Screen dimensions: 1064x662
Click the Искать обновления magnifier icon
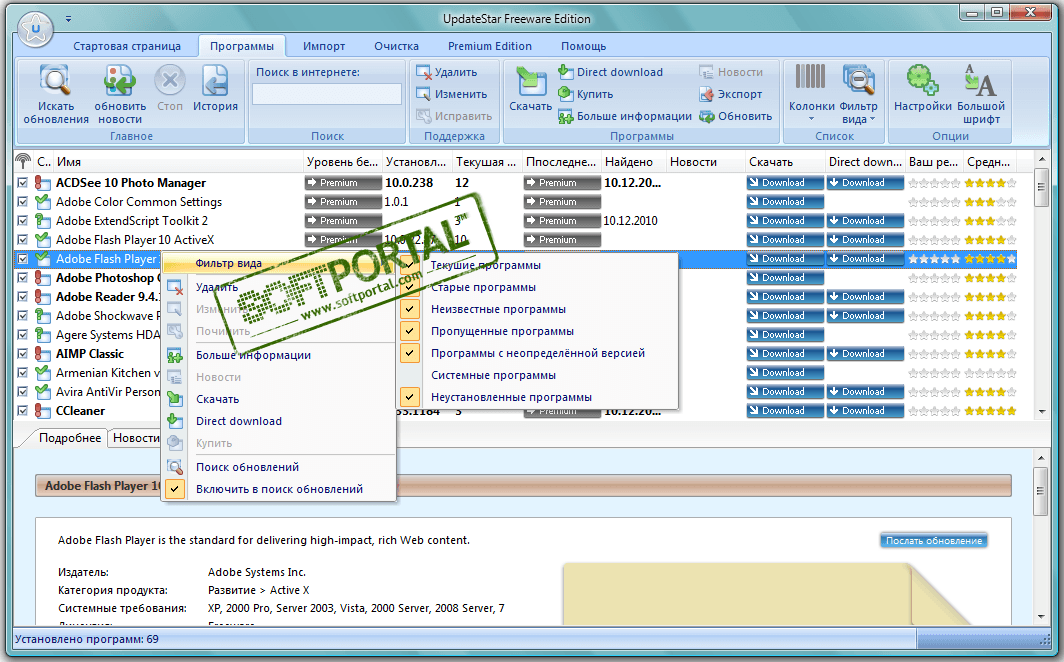click(x=55, y=81)
